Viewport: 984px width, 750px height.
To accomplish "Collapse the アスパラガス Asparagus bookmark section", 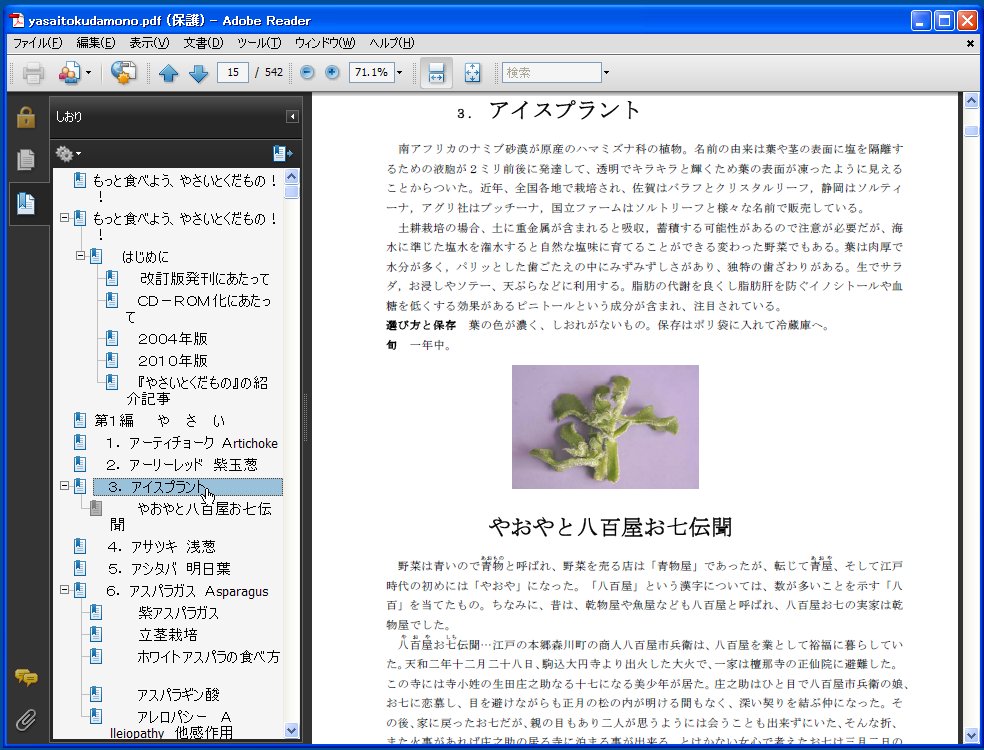I will [65, 591].
